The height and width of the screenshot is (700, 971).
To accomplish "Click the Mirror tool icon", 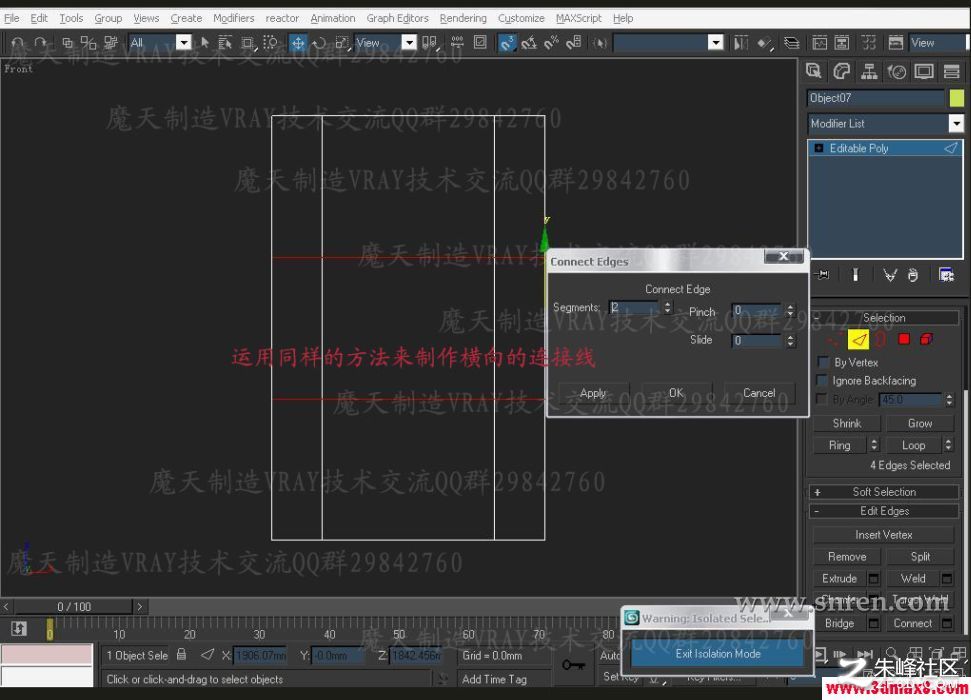I will tap(741, 43).
